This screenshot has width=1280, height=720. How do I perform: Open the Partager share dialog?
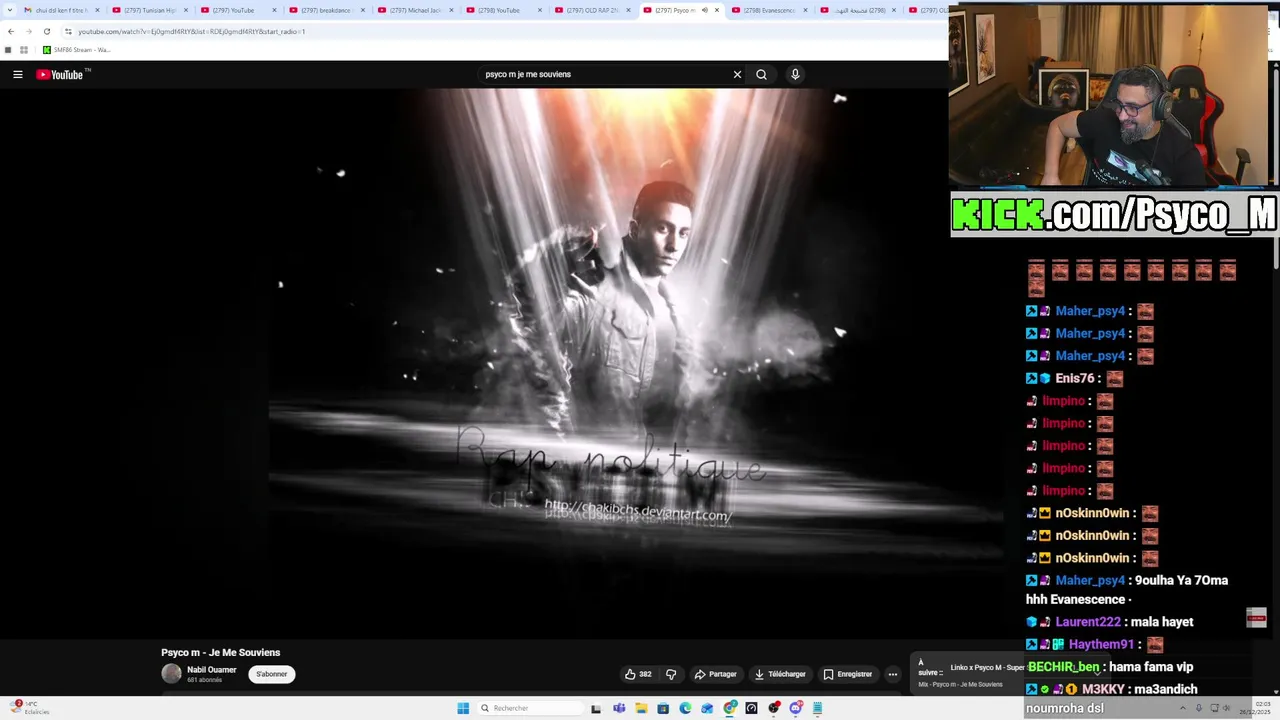click(715, 674)
